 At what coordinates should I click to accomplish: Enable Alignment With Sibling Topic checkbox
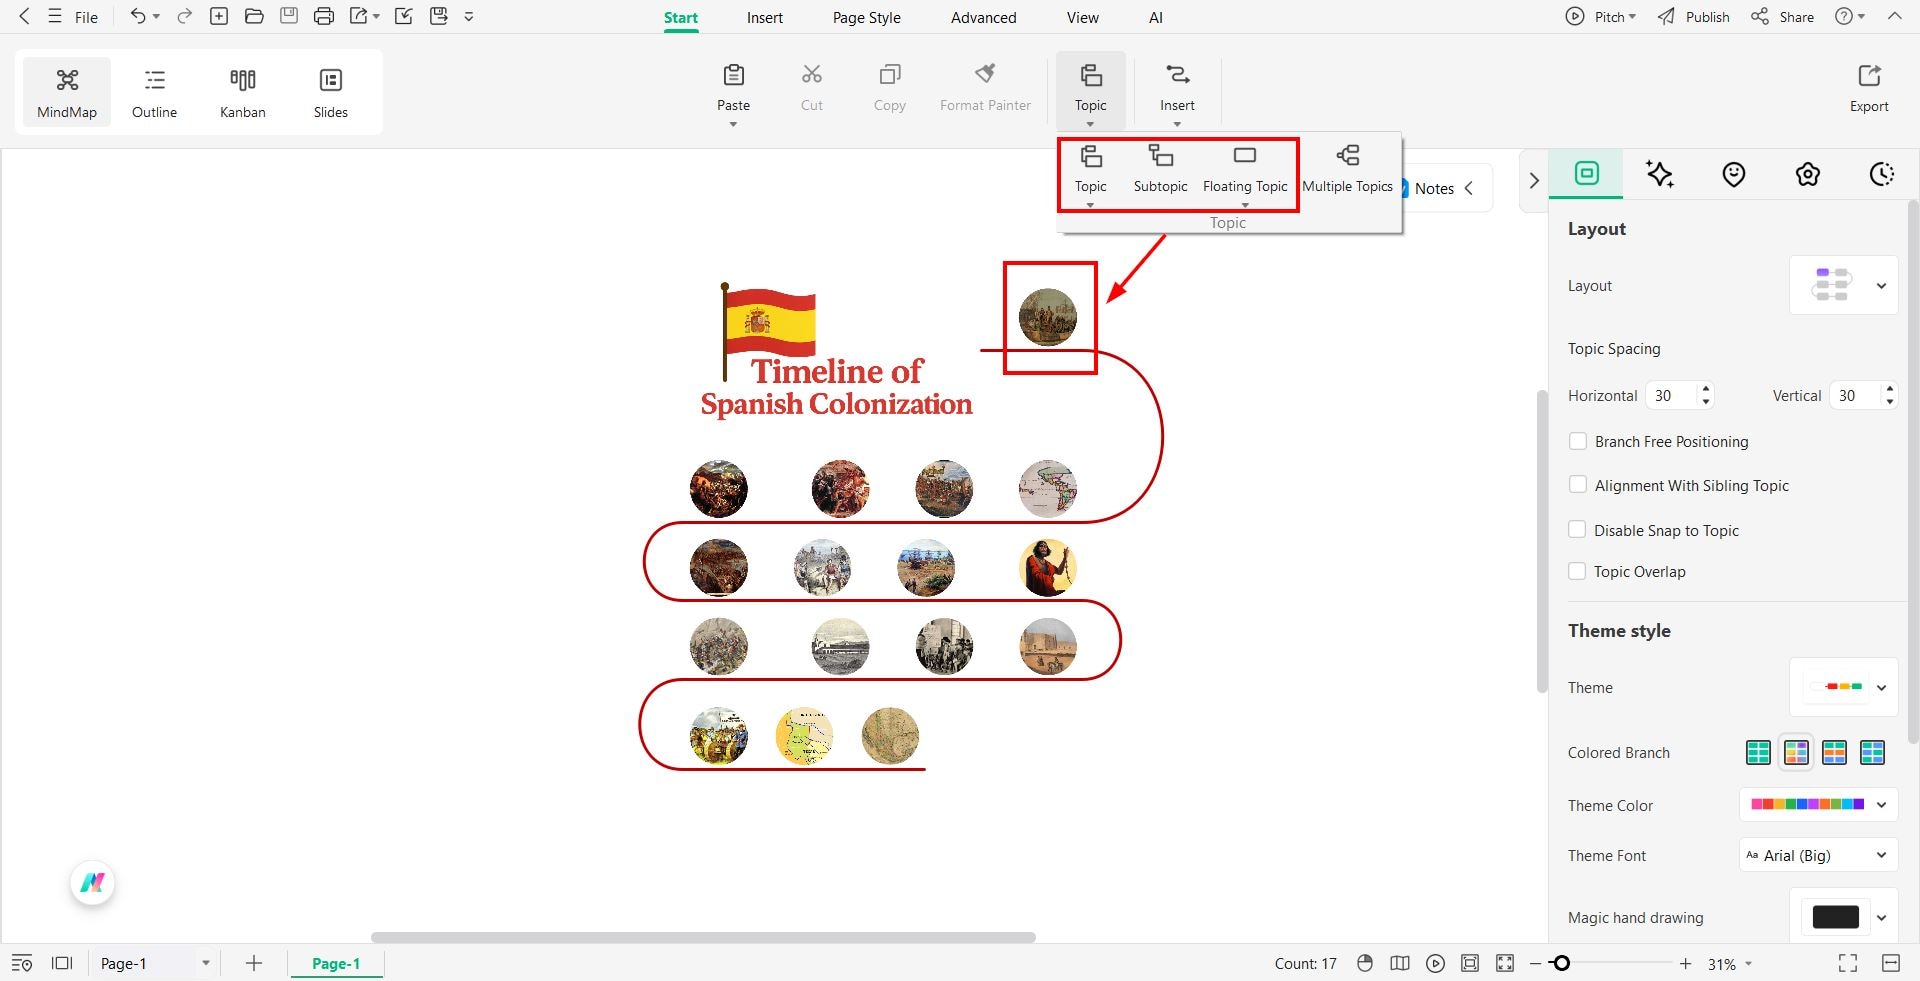coord(1578,485)
